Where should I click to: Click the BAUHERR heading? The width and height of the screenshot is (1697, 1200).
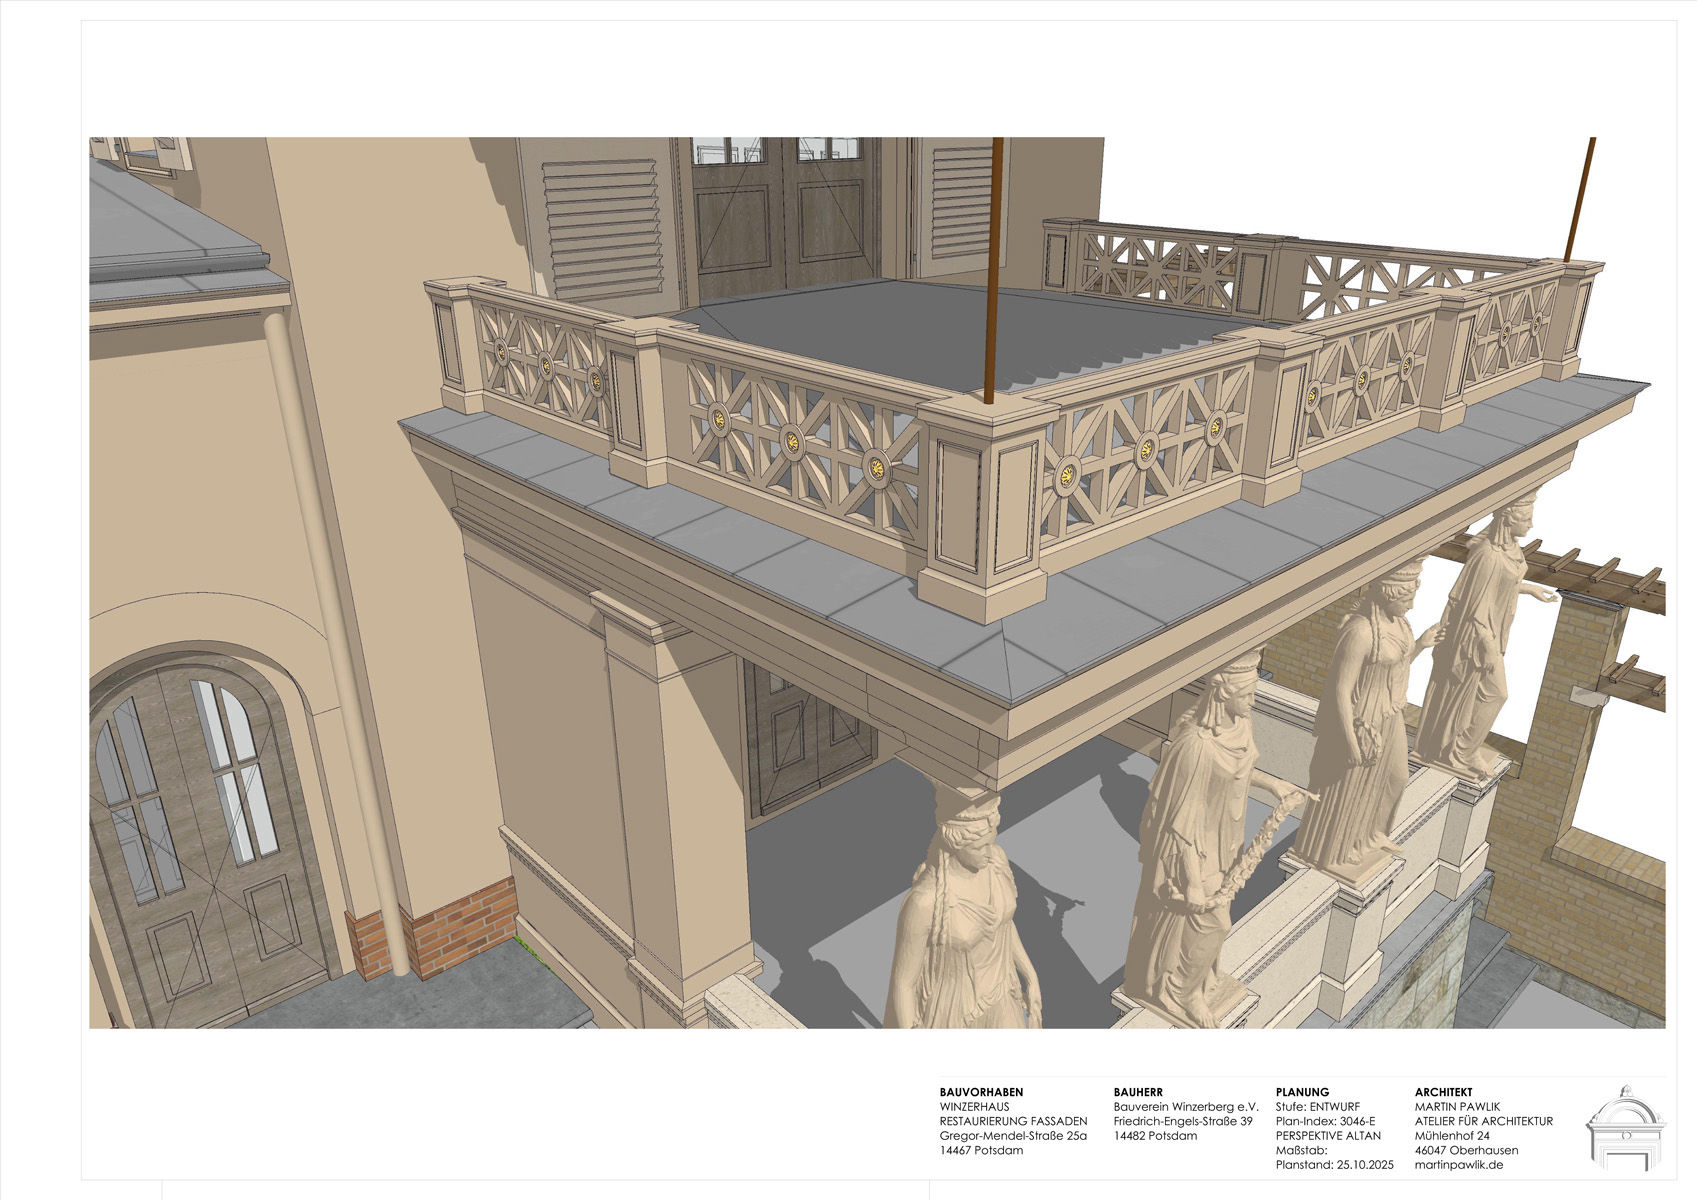coord(1138,1092)
